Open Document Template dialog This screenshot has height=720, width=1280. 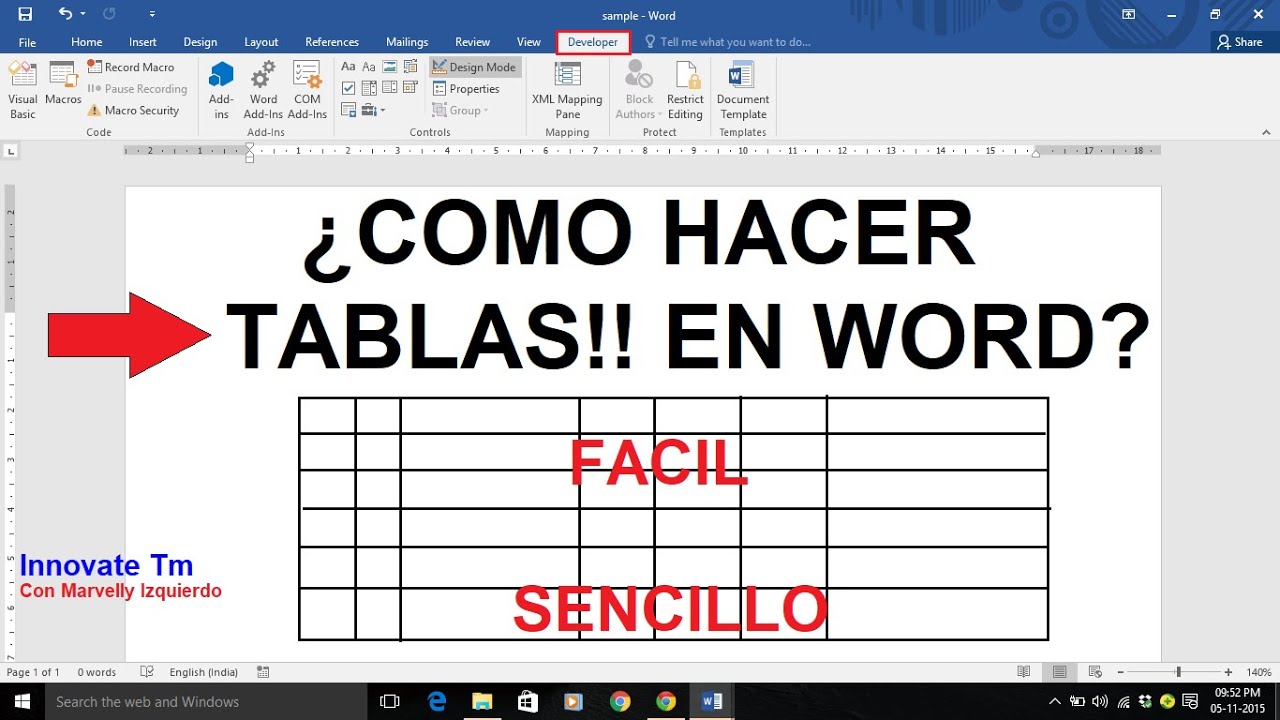pos(743,90)
